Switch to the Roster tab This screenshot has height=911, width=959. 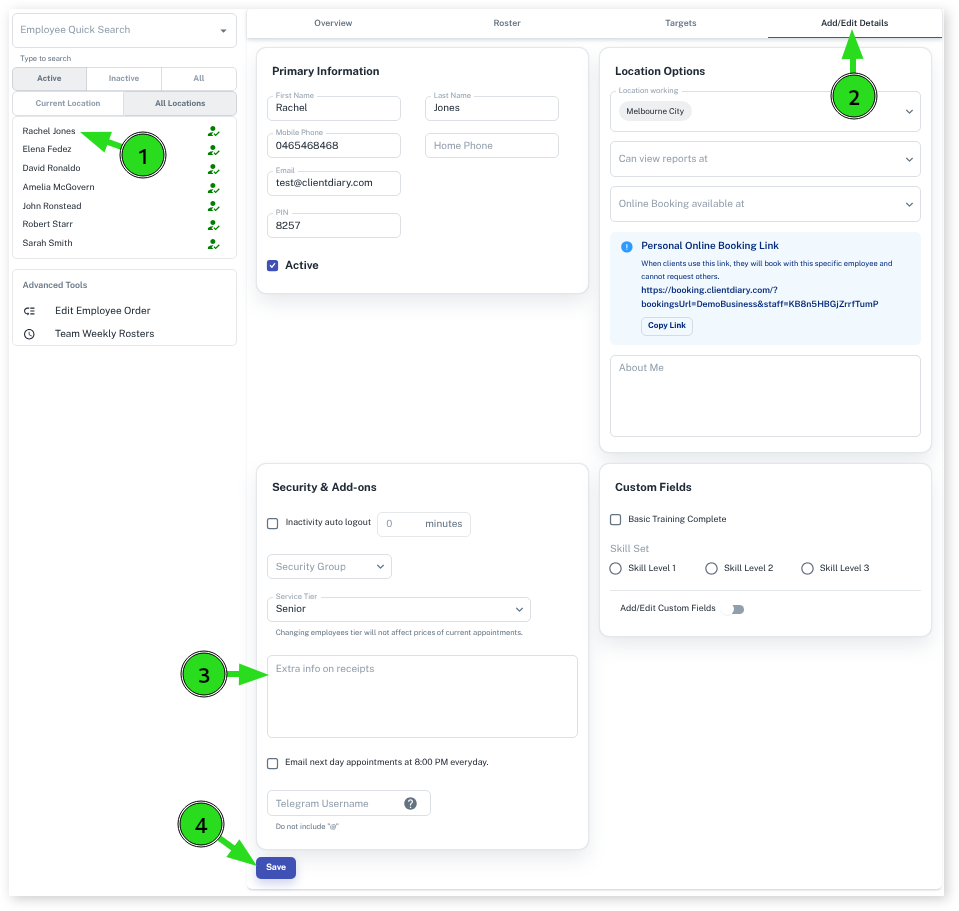(507, 23)
